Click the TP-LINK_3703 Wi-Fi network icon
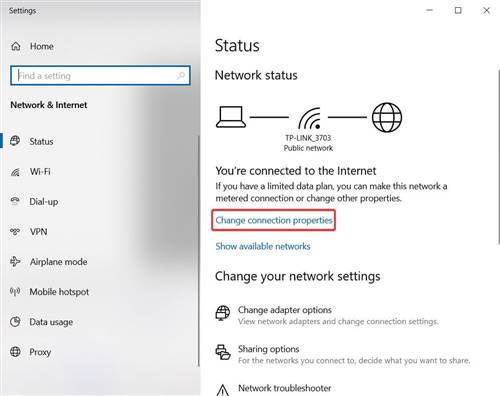This screenshot has width=500, height=396. [x=309, y=118]
